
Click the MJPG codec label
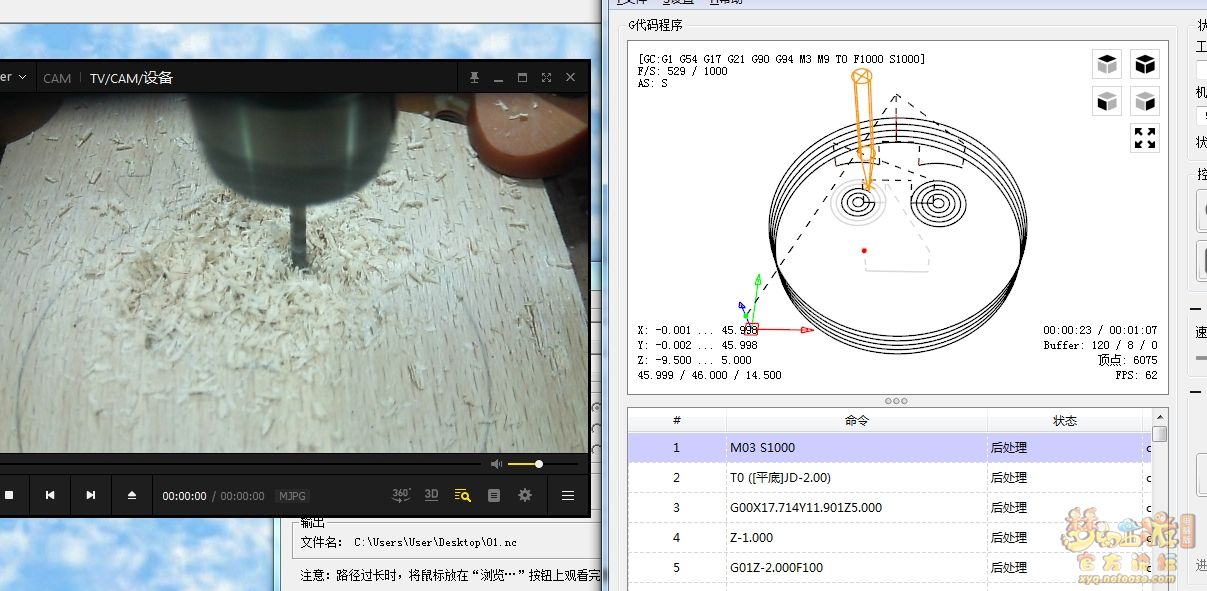[x=292, y=496]
